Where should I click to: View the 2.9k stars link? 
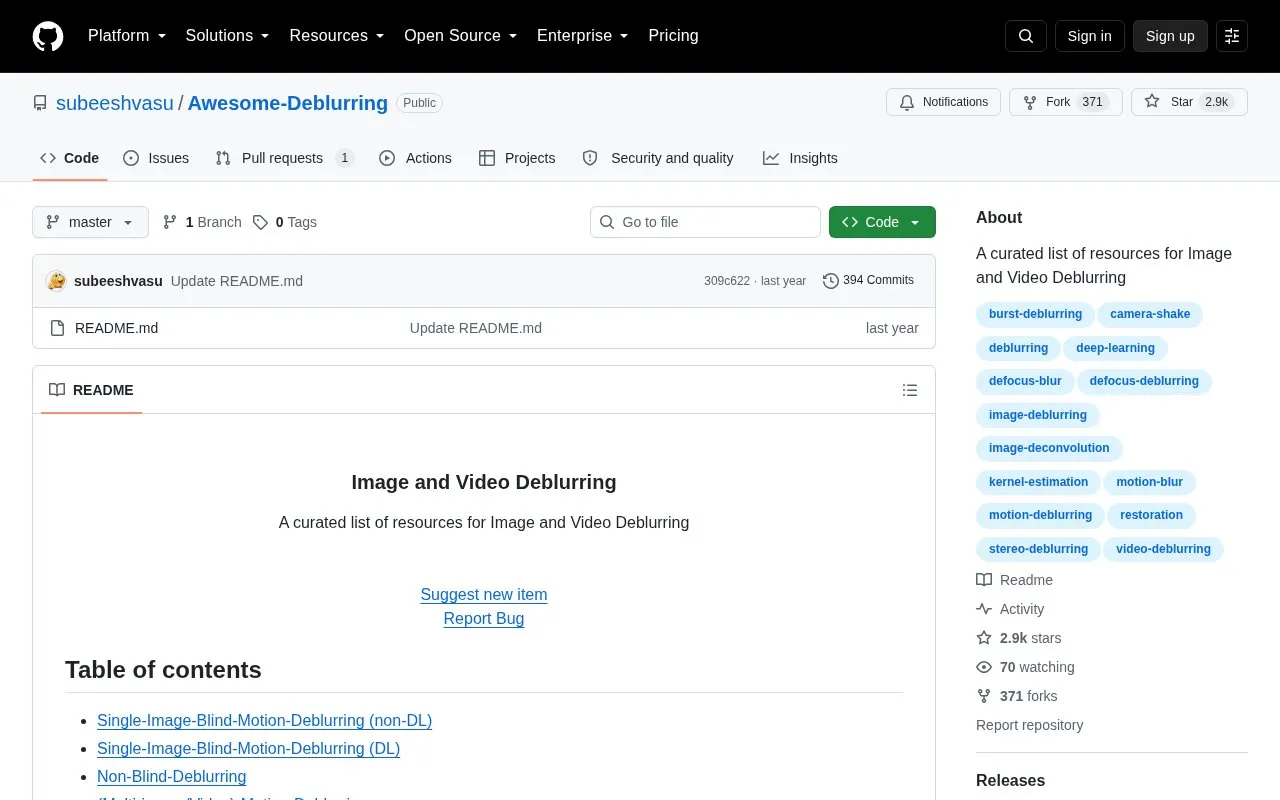click(x=1019, y=638)
